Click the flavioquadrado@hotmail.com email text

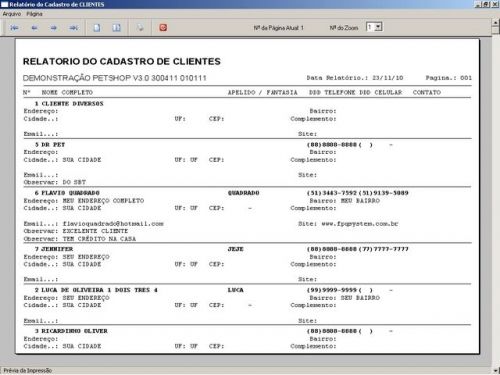click(x=113, y=224)
